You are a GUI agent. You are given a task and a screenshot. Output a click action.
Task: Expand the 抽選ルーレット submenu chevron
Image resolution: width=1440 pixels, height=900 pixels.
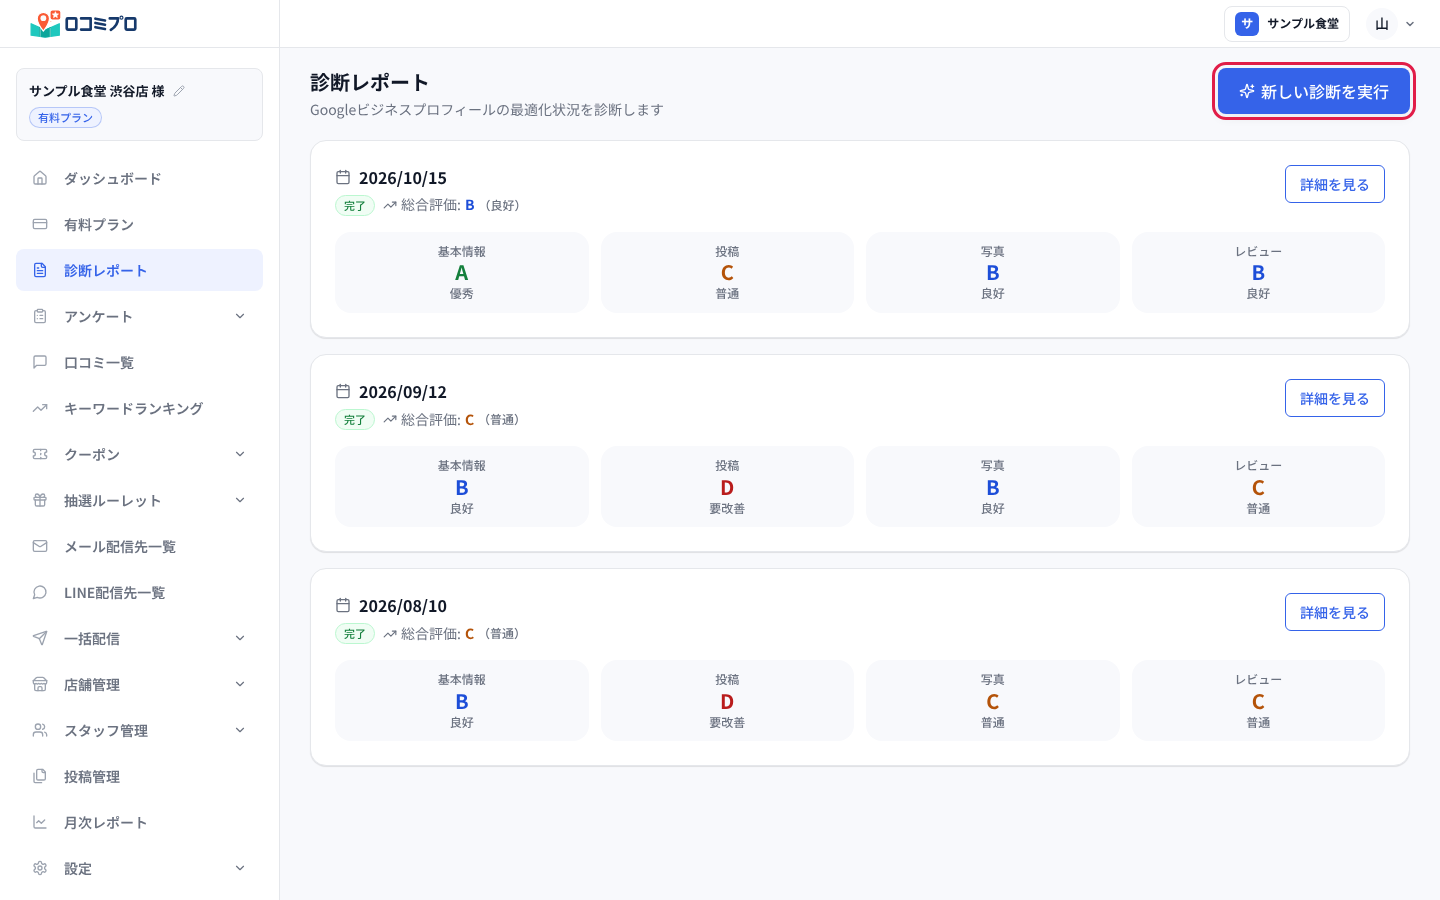tap(240, 500)
